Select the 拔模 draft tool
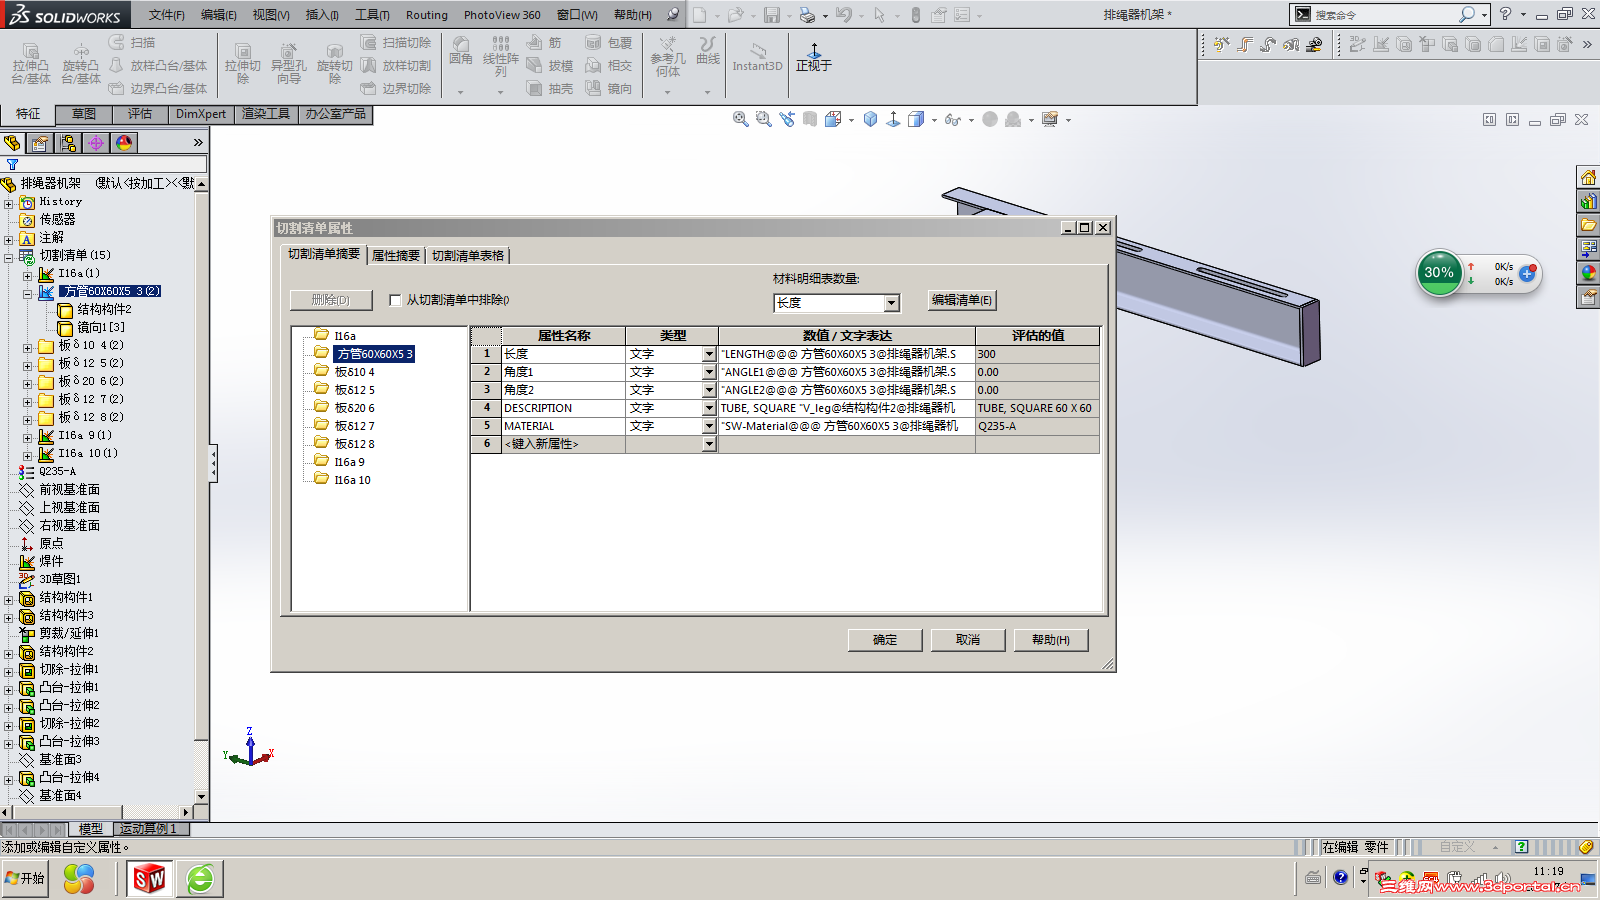This screenshot has height=900, width=1600. tap(550, 66)
